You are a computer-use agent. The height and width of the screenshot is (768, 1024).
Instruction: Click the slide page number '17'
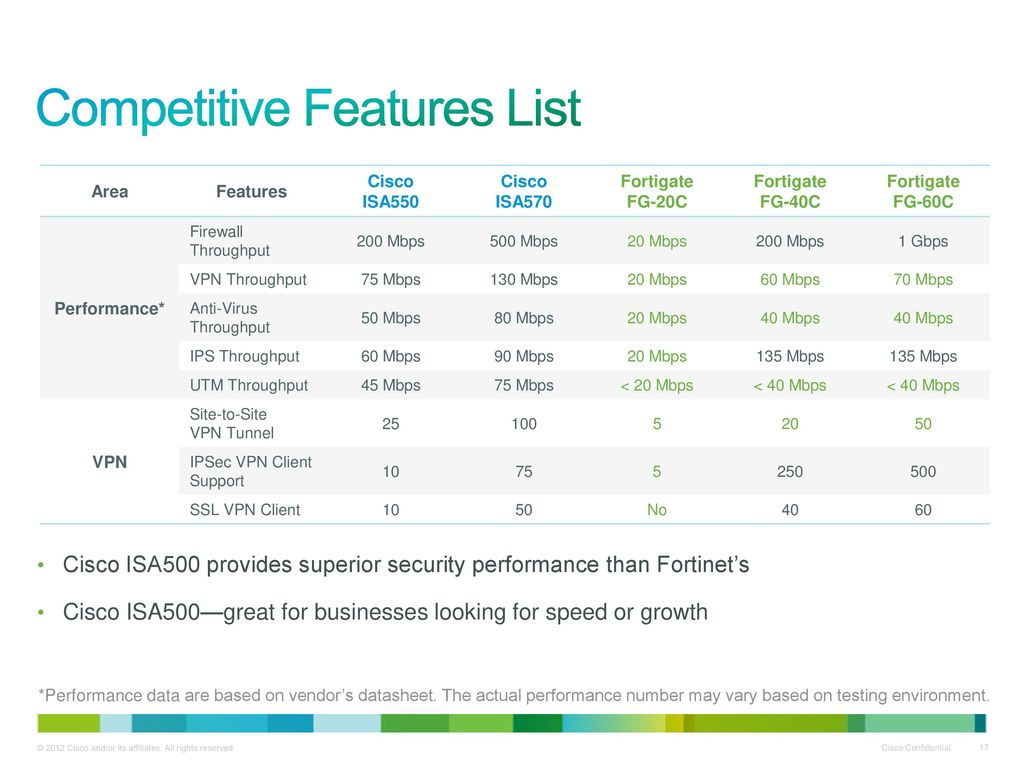click(984, 748)
